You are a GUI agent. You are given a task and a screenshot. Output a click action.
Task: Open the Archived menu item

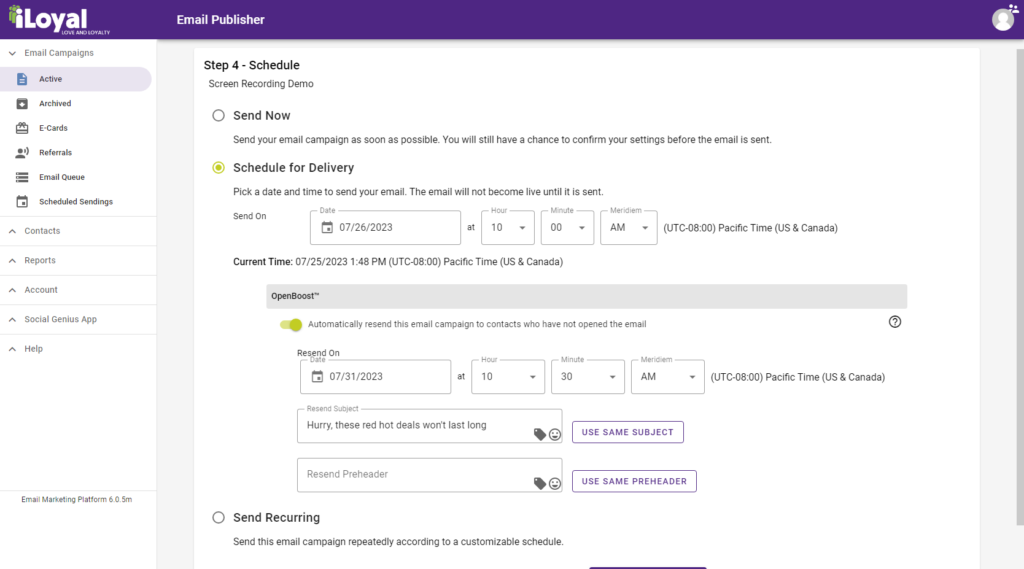point(76,104)
